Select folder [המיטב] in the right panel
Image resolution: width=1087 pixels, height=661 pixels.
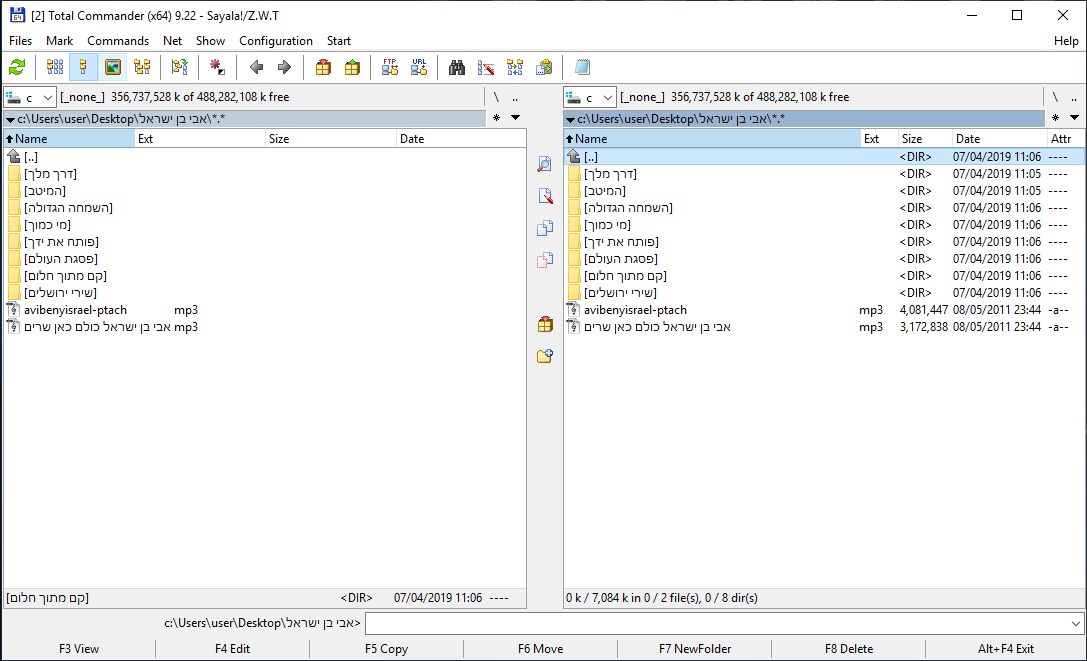point(824,191)
